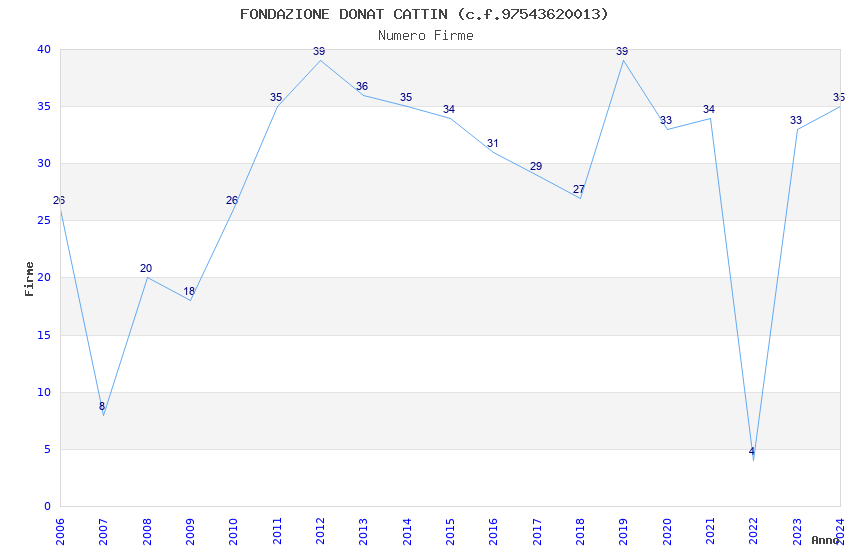Click the data value 29 for 2017
The width and height of the screenshot is (850, 550).
coord(536,166)
